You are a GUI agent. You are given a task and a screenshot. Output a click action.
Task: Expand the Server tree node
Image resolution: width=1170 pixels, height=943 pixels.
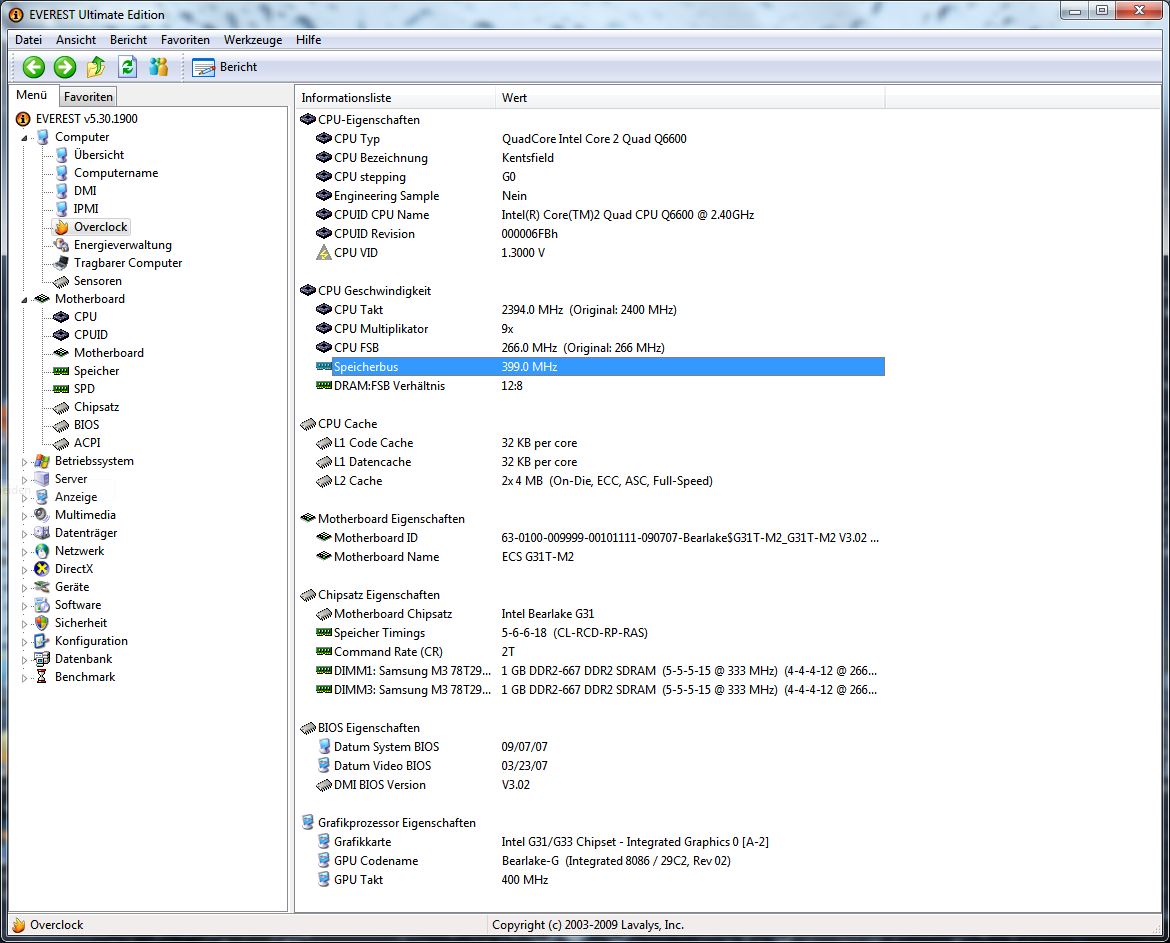coord(24,480)
